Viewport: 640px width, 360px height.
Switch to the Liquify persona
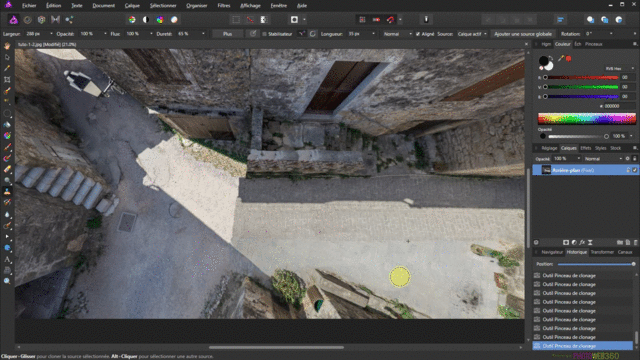click(x=27, y=20)
